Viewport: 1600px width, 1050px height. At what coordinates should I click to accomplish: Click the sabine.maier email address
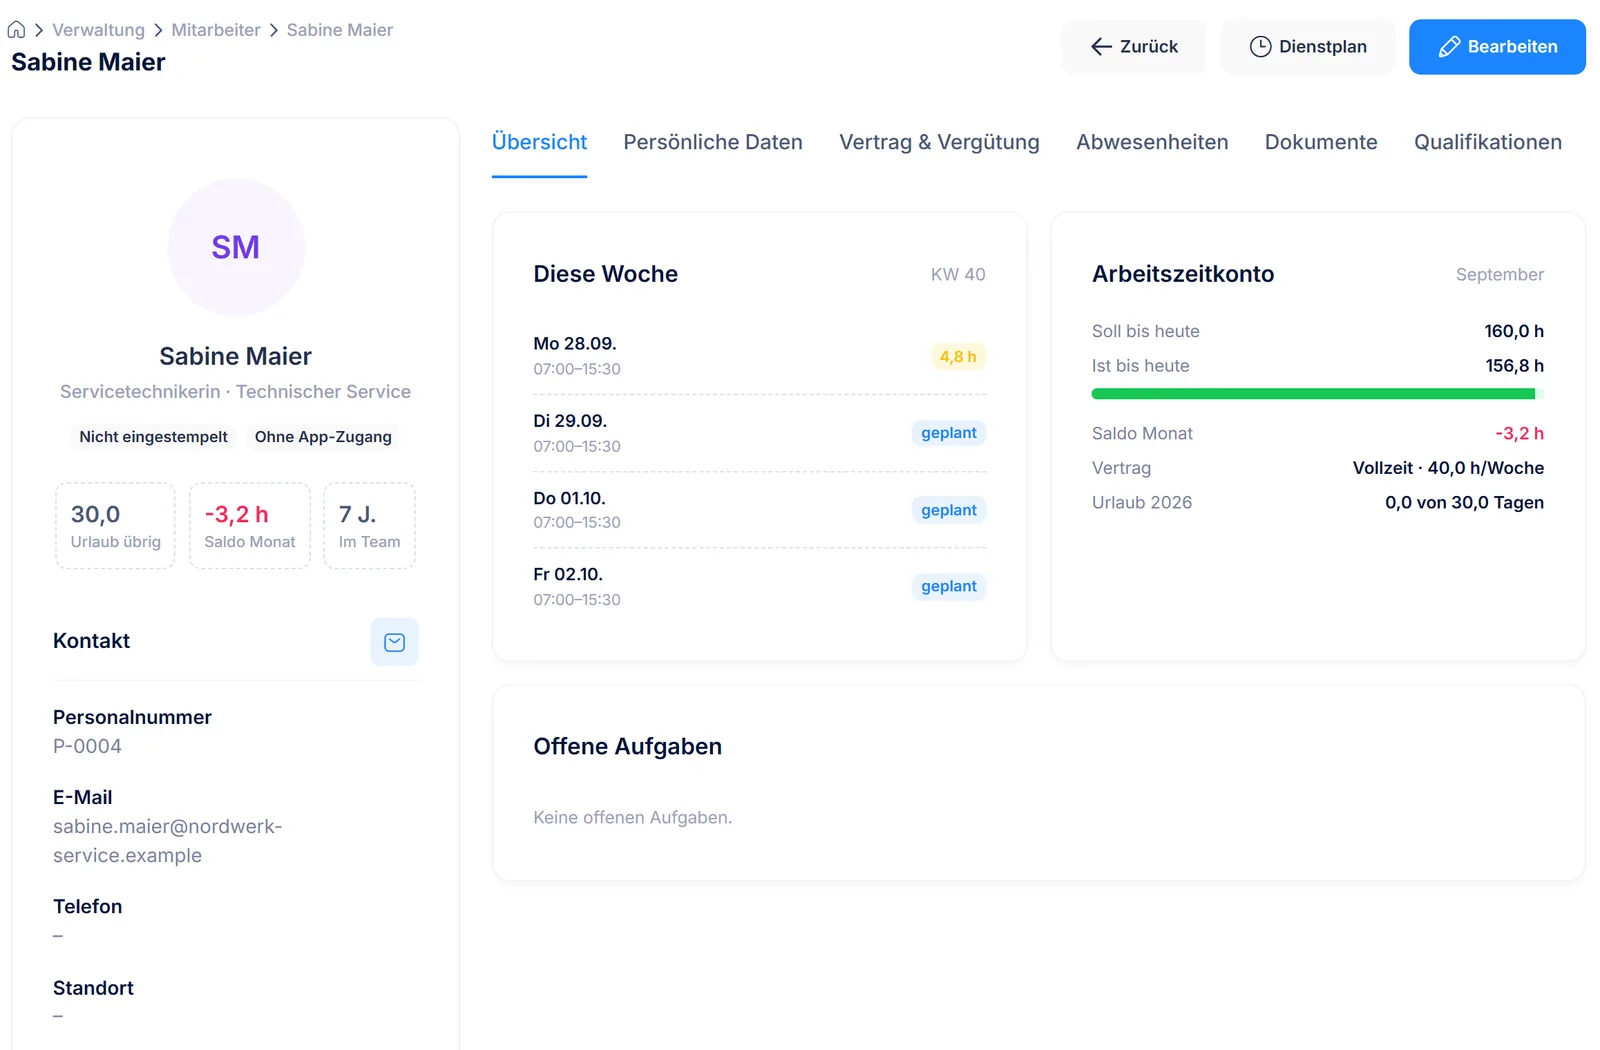pyautogui.click(x=168, y=841)
